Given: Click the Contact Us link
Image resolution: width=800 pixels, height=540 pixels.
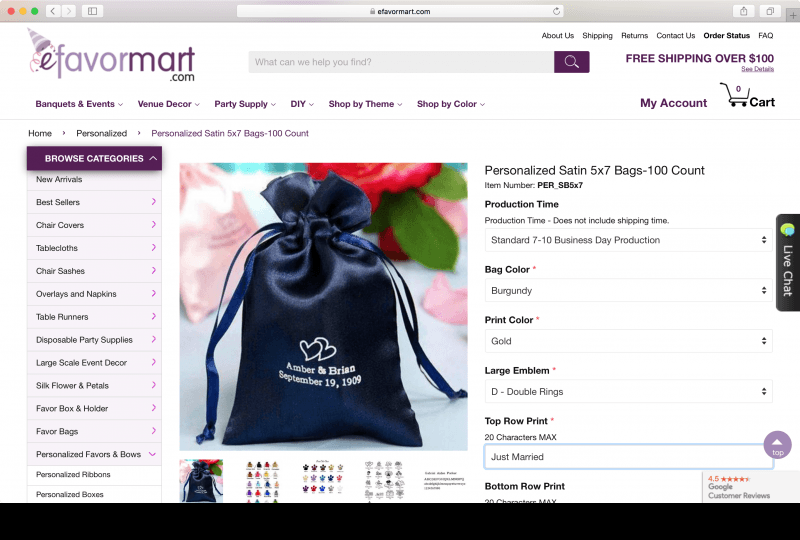Looking at the screenshot, I should pyautogui.click(x=676, y=36).
